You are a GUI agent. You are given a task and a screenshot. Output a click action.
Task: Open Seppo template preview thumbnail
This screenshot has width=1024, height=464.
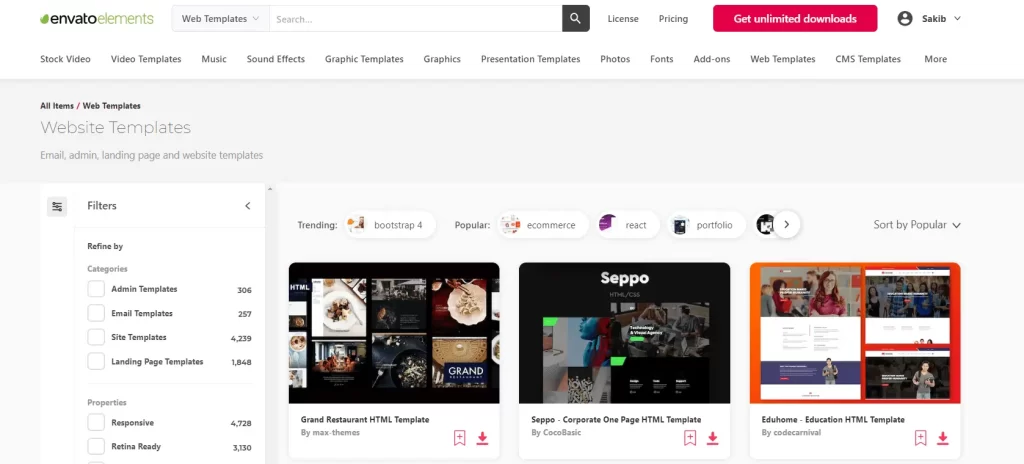click(x=624, y=333)
